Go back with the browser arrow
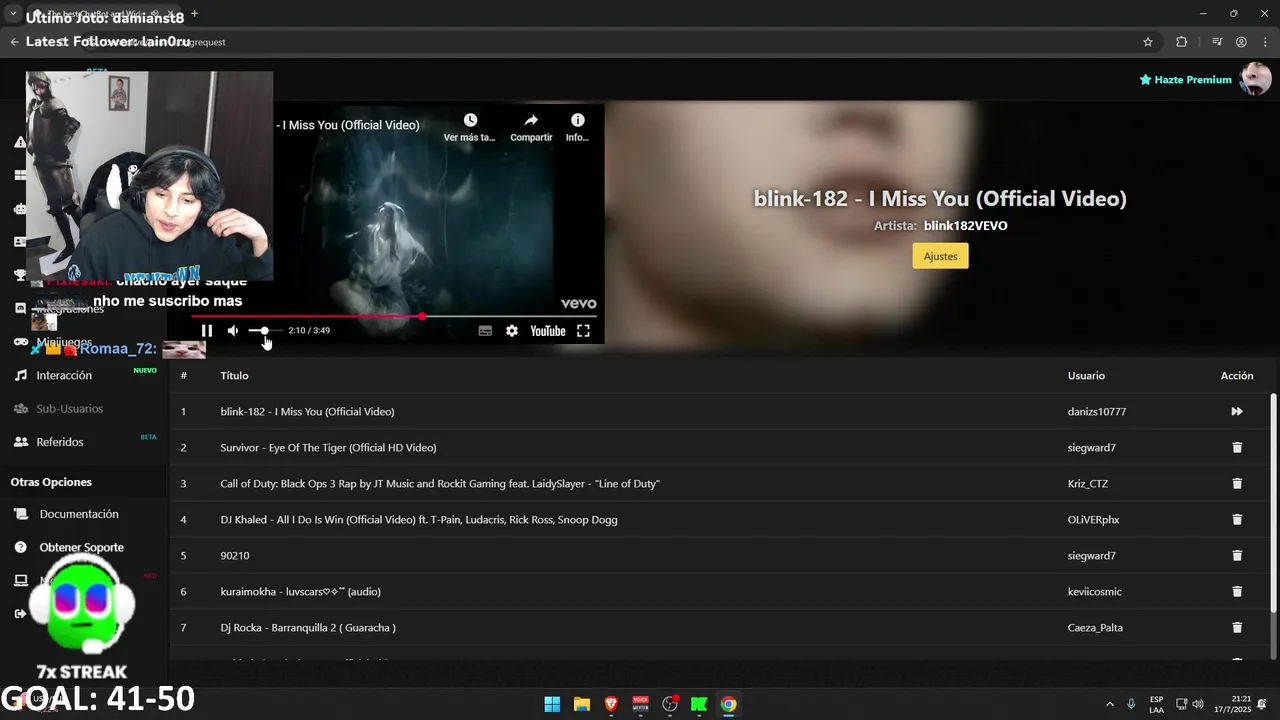 [x=14, y=42]
